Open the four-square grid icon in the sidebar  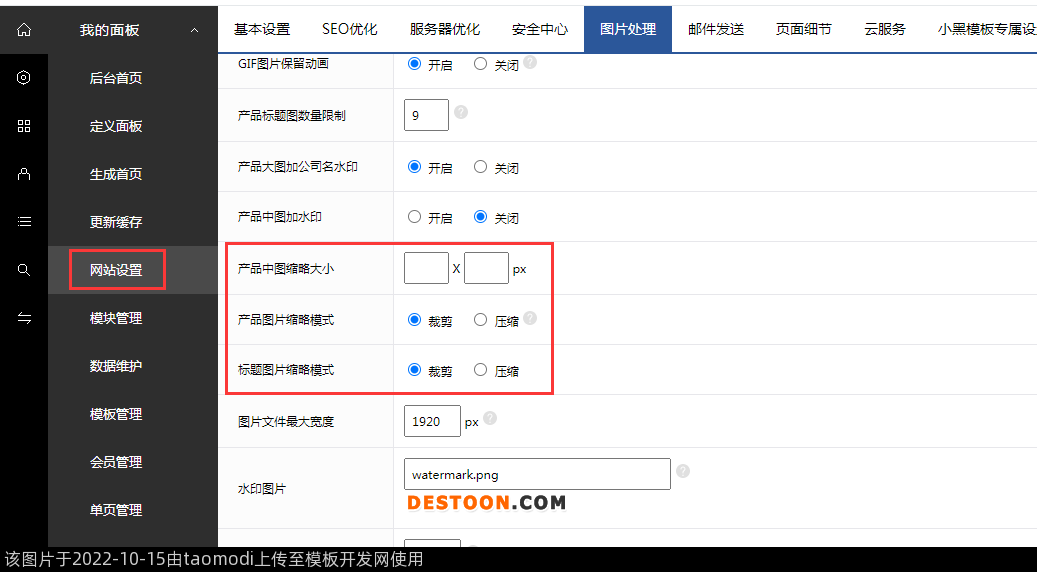[x=24, y=126]
